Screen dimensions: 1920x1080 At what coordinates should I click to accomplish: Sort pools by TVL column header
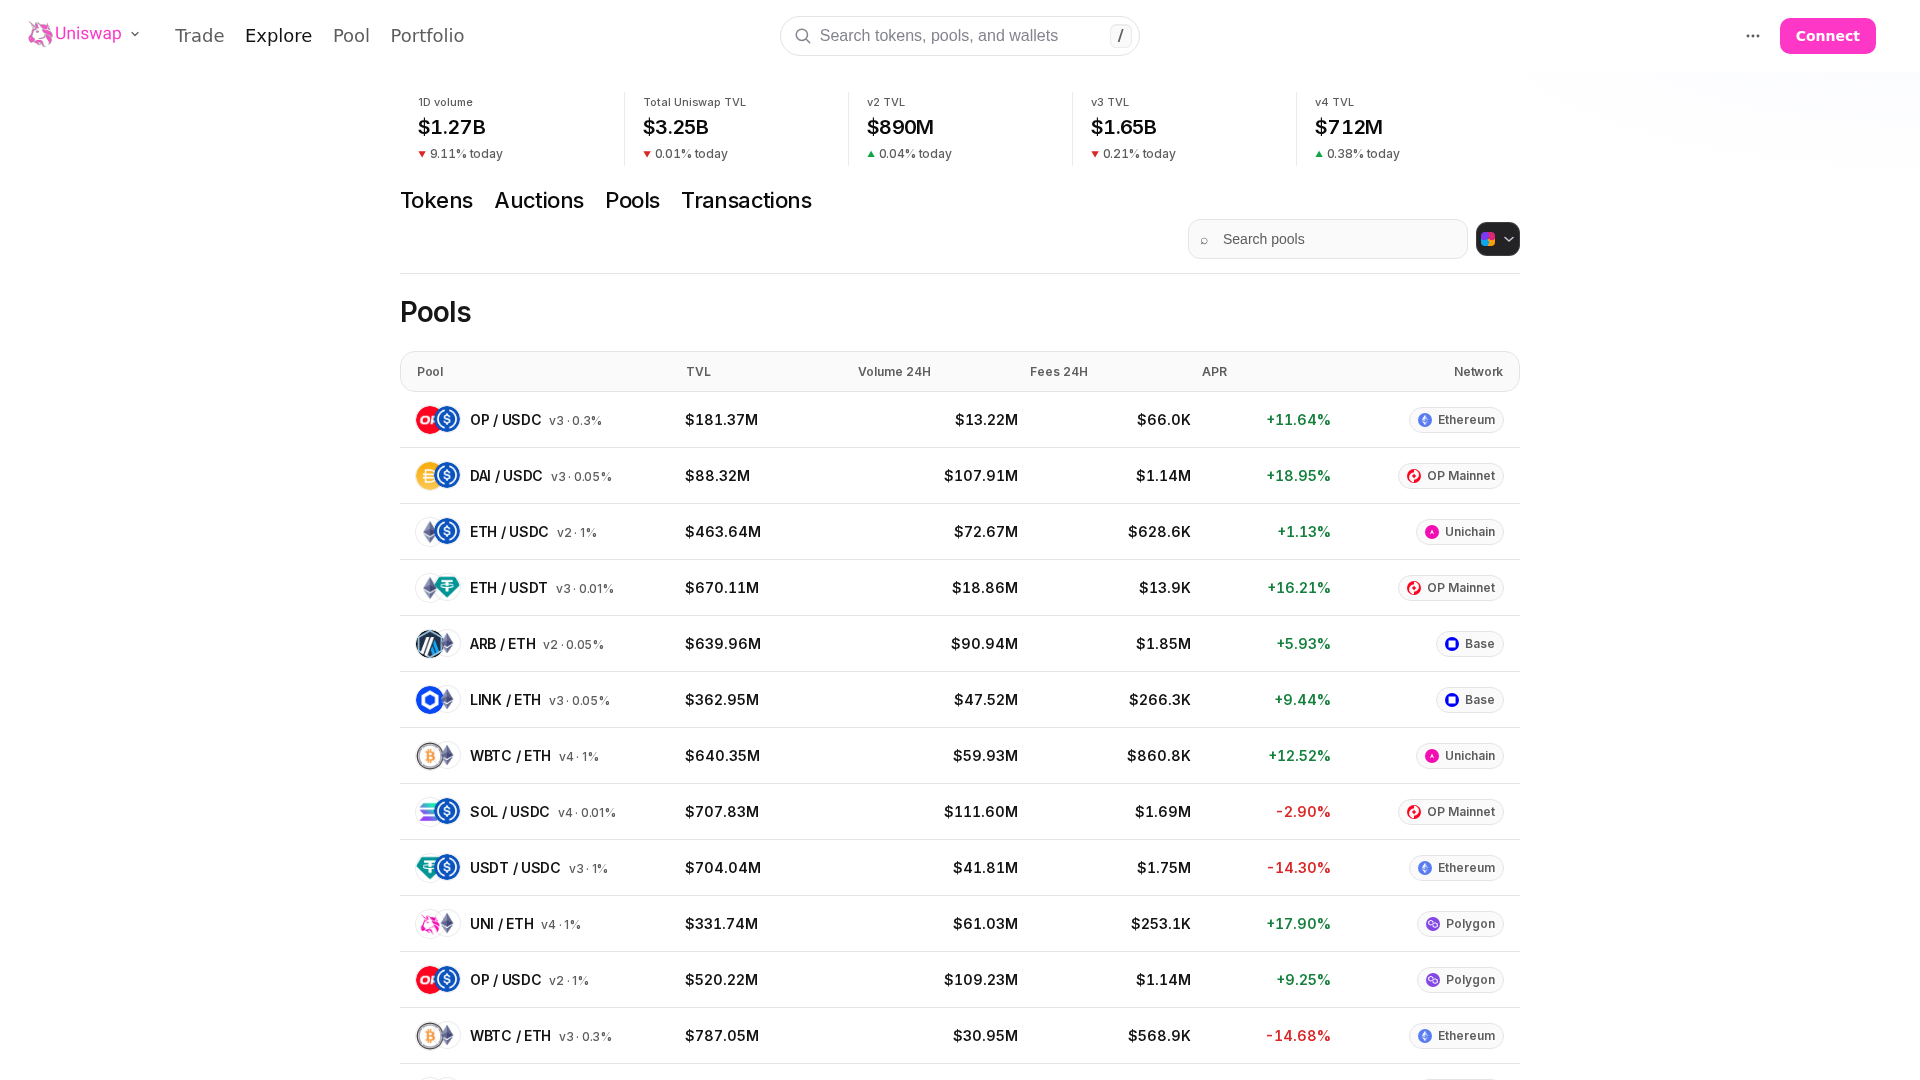pyautogui.click(x=698, y=372)
